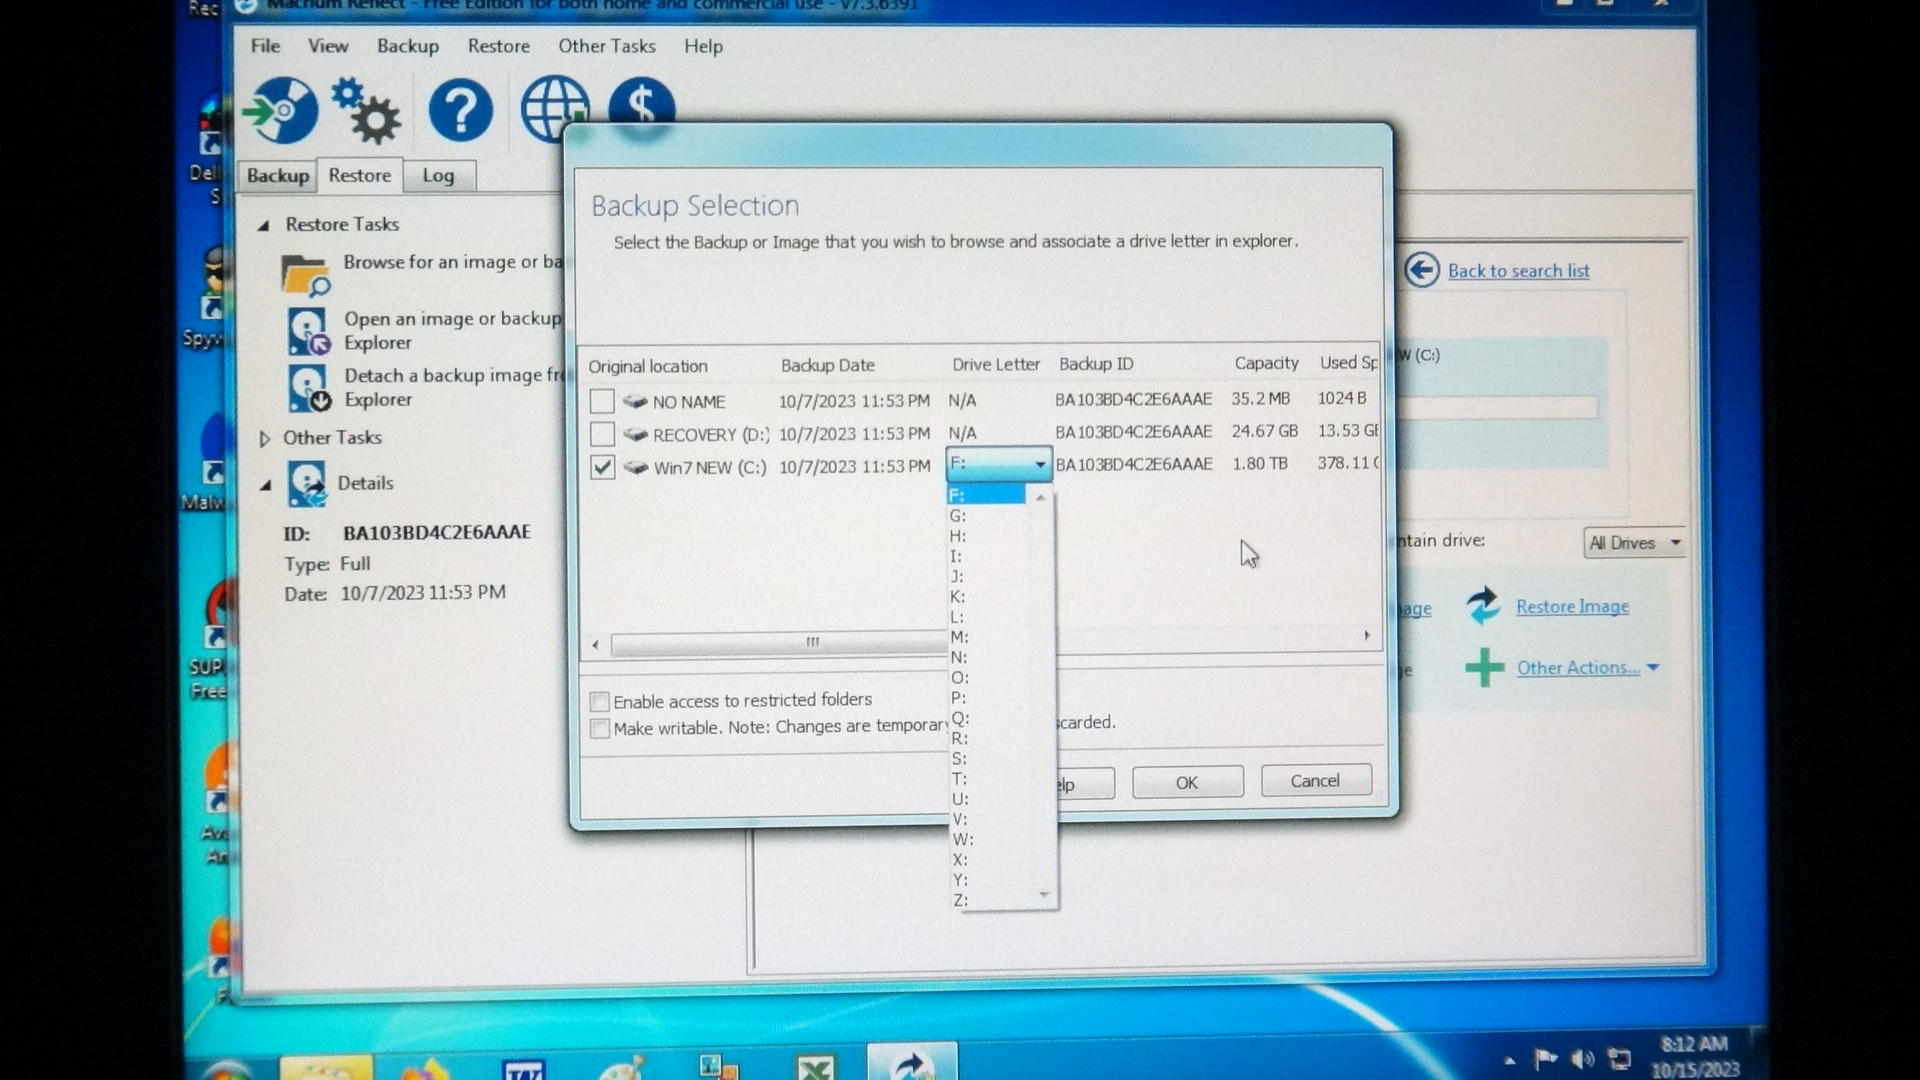Image resolution: width=1920 pixels, height=1080 pixels.
Task: Click the Excel taskbar icon
Action: tap(816, 1066)
